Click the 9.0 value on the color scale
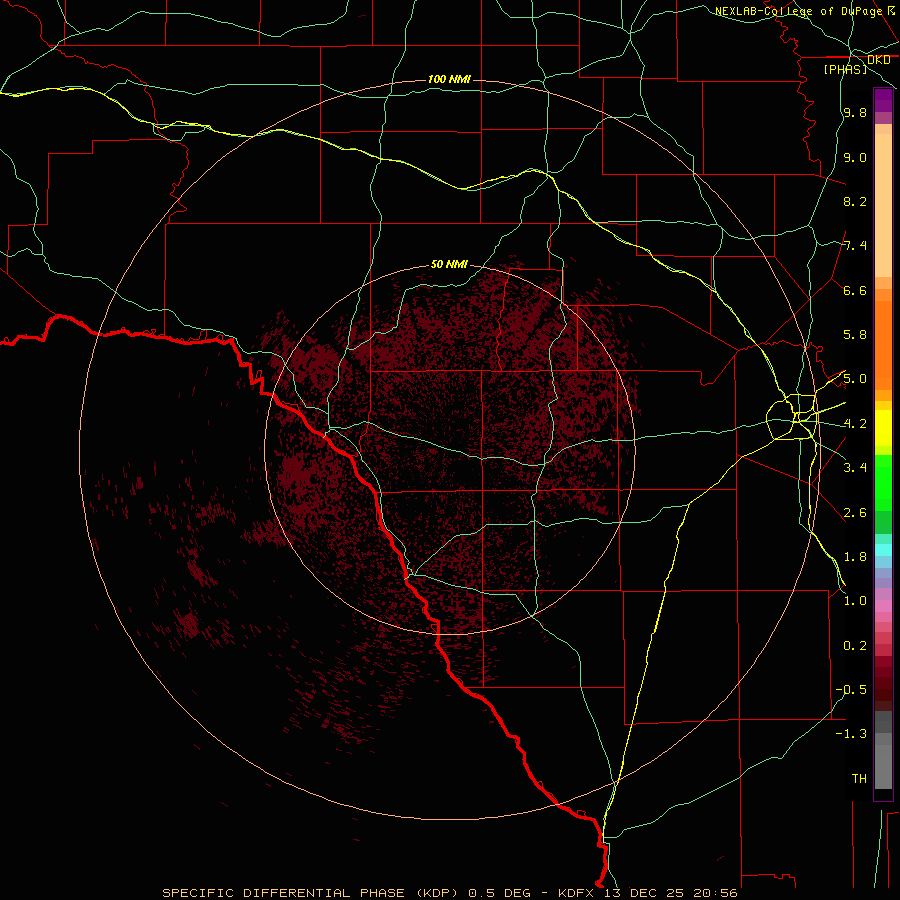The height and width of the screenshot is (900, 900). click(855, 157)
